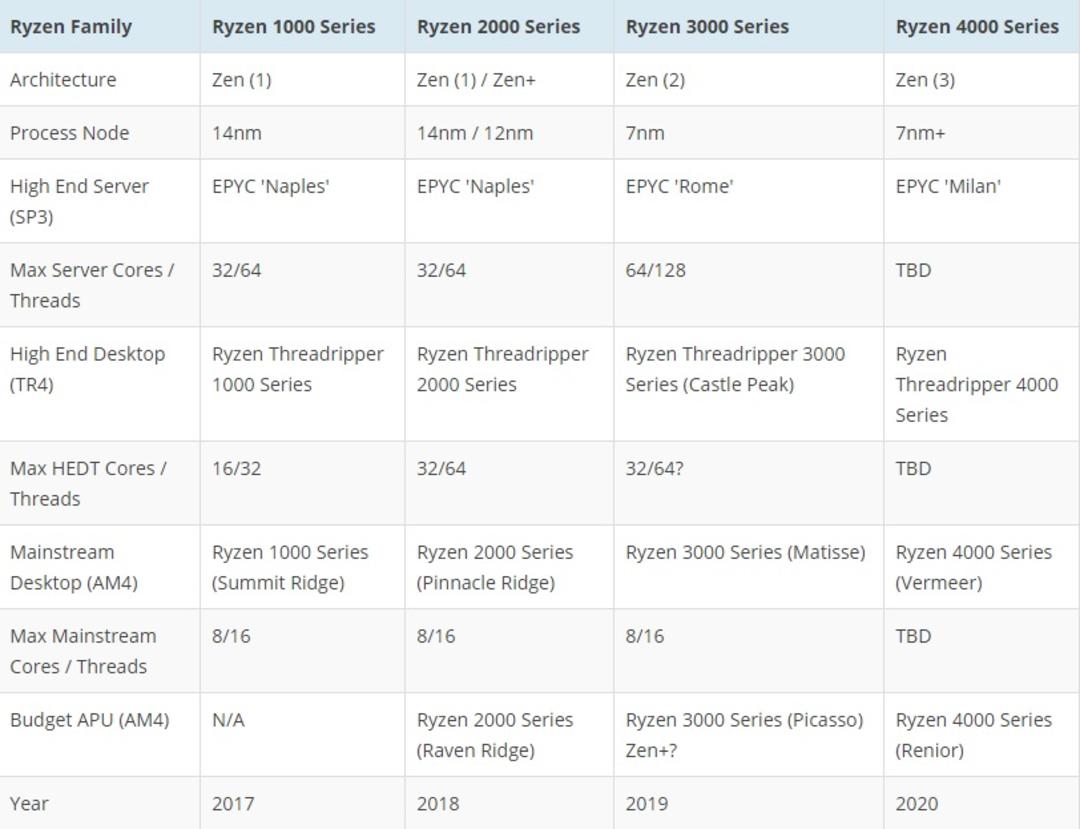Click Ryzen 4000 Series (Vermeer) cell
The width and height of the screenshot is (1080, 829).
point(982,567)
